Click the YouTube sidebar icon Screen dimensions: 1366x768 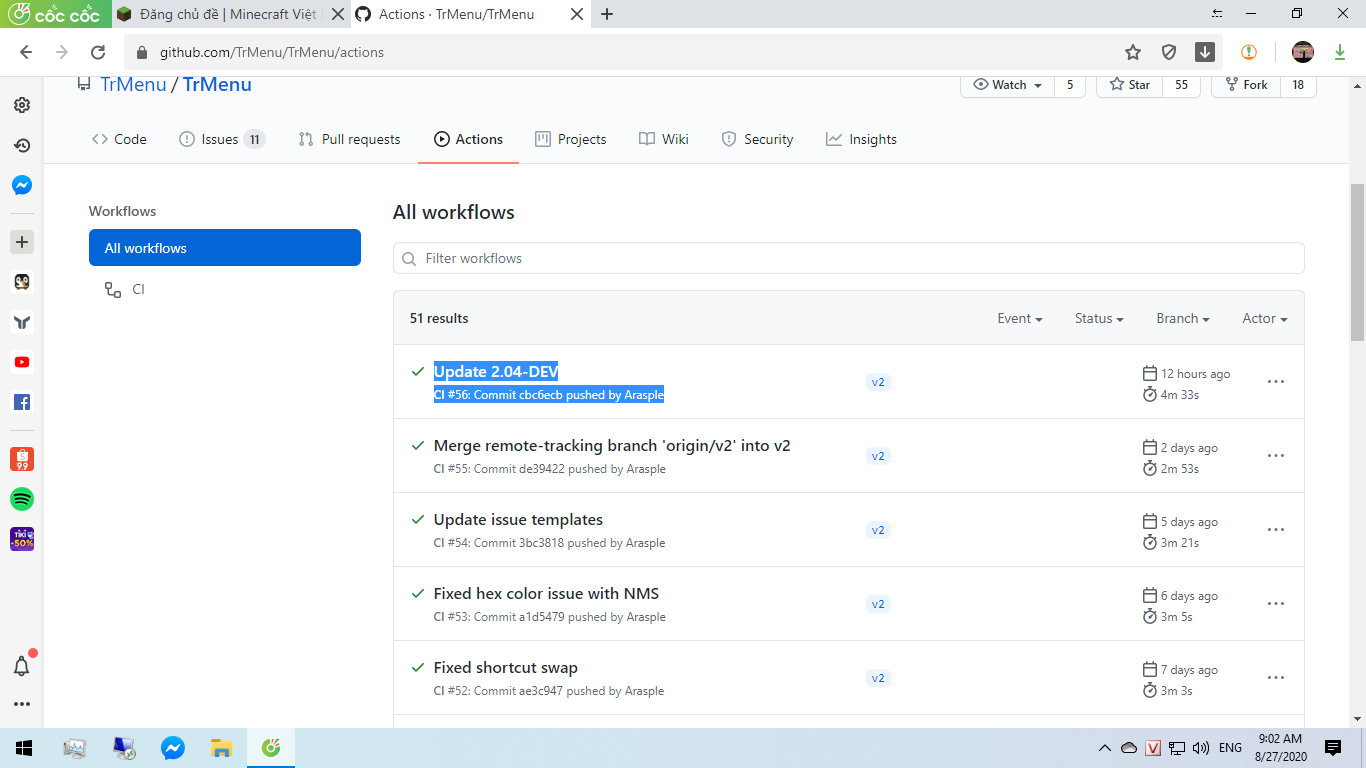[x=22, y=362]
